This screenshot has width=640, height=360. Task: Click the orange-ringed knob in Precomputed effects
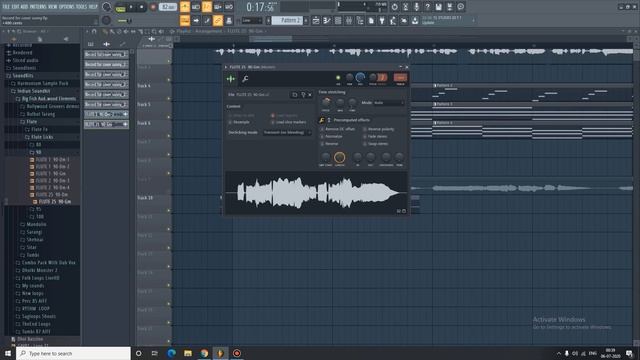(x=339, y=157)
